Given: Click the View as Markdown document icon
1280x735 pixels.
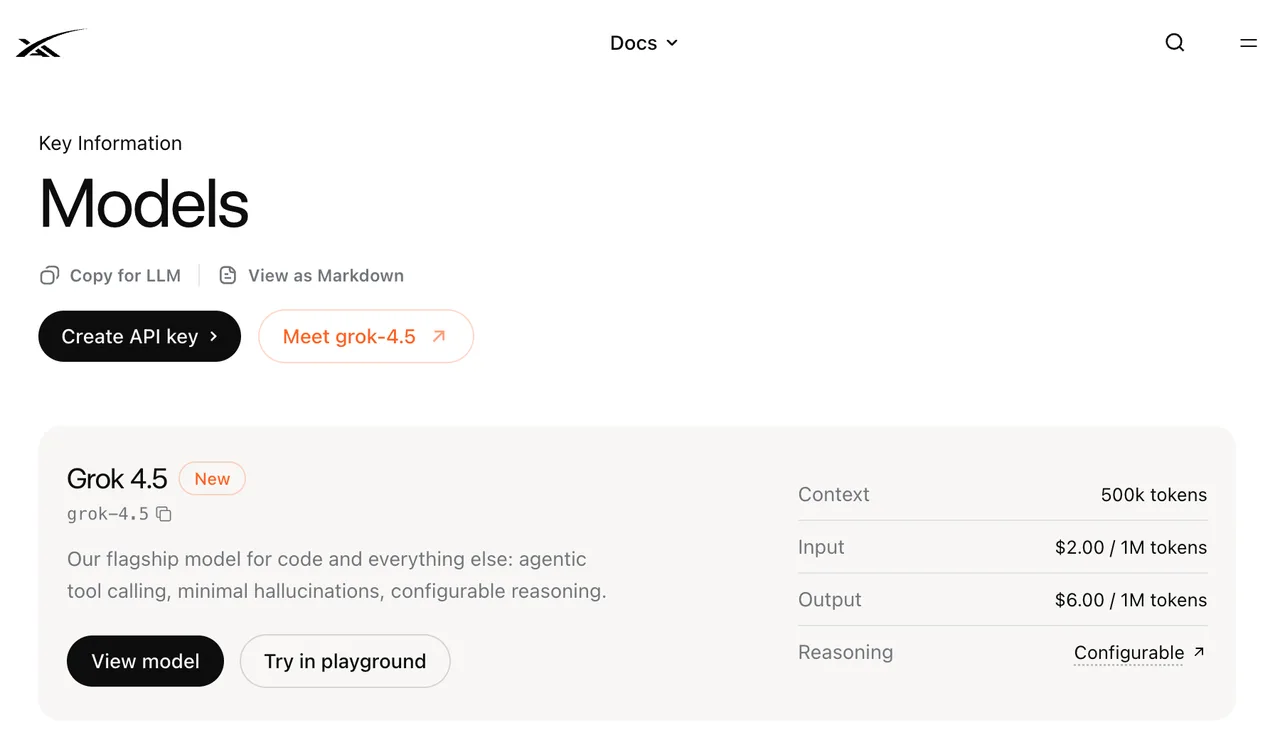Looking at the screenshot, I should click(228, 275).
